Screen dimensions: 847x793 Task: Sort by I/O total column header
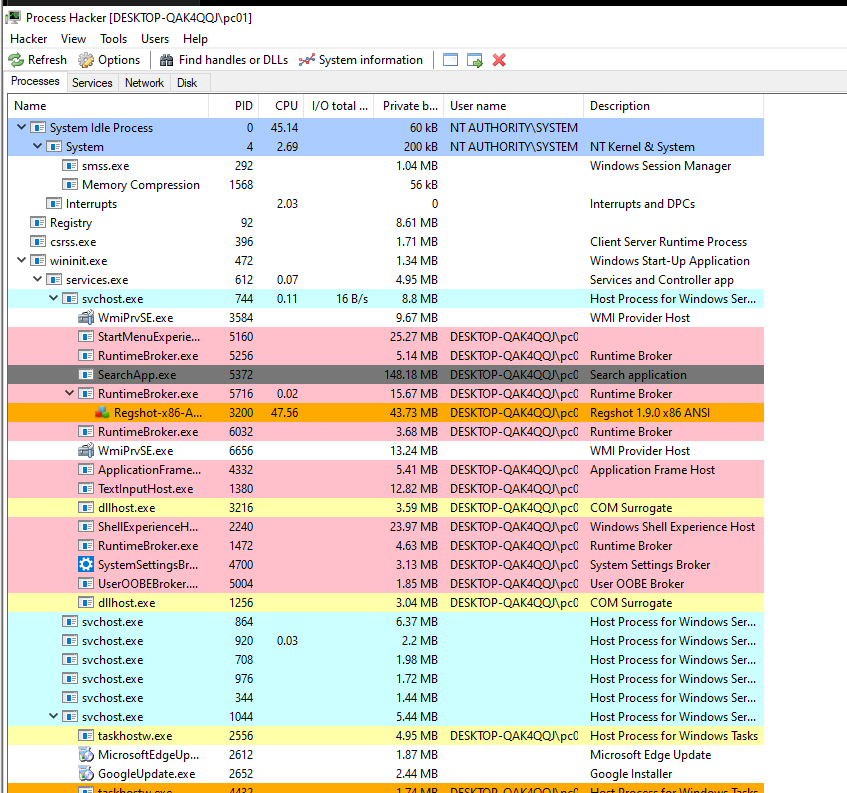coord(339,106)
